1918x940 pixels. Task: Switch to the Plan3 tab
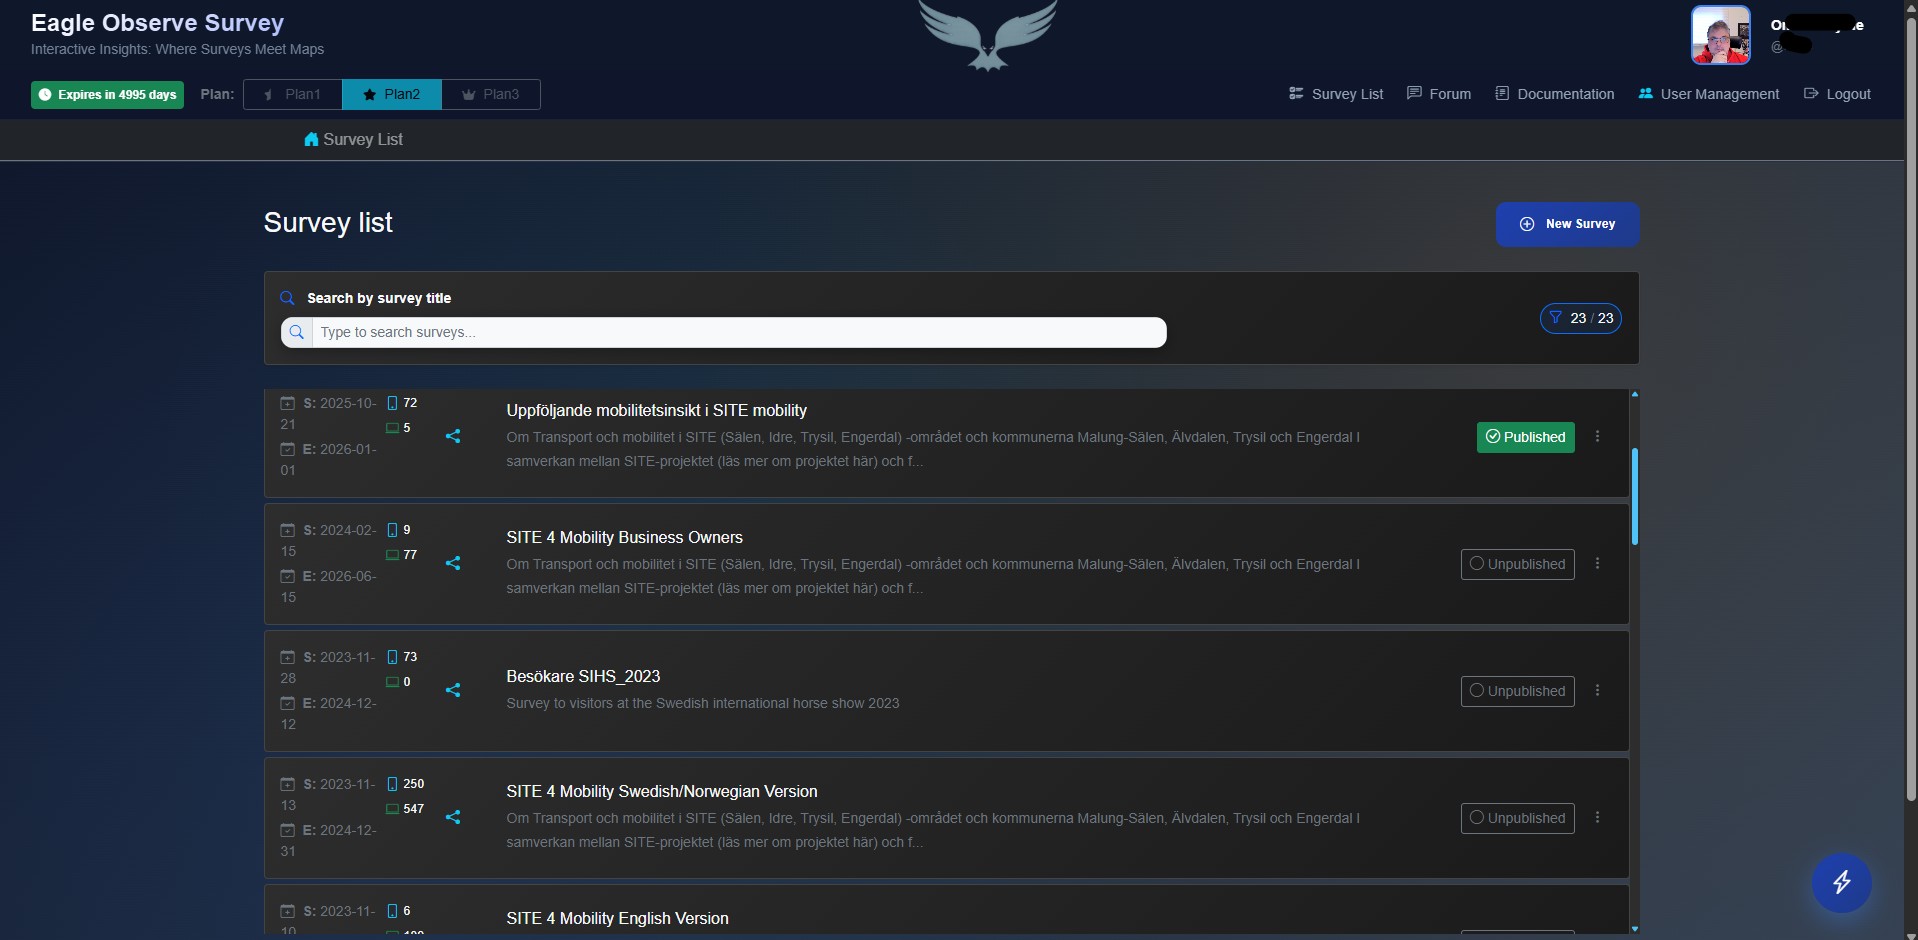coord(491,94)
